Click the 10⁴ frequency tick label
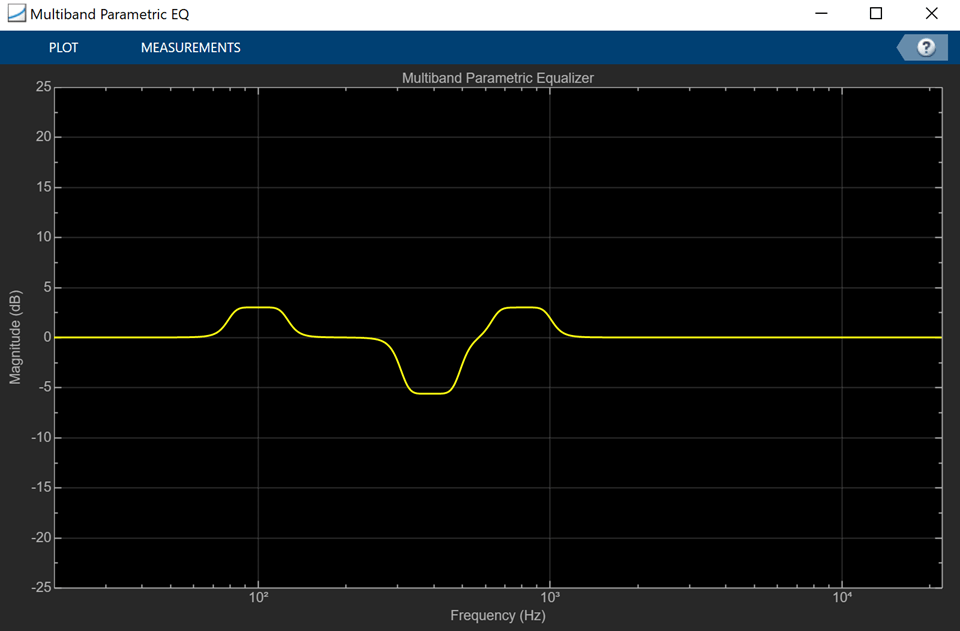The image size is (960, 631). coord(842,598)
